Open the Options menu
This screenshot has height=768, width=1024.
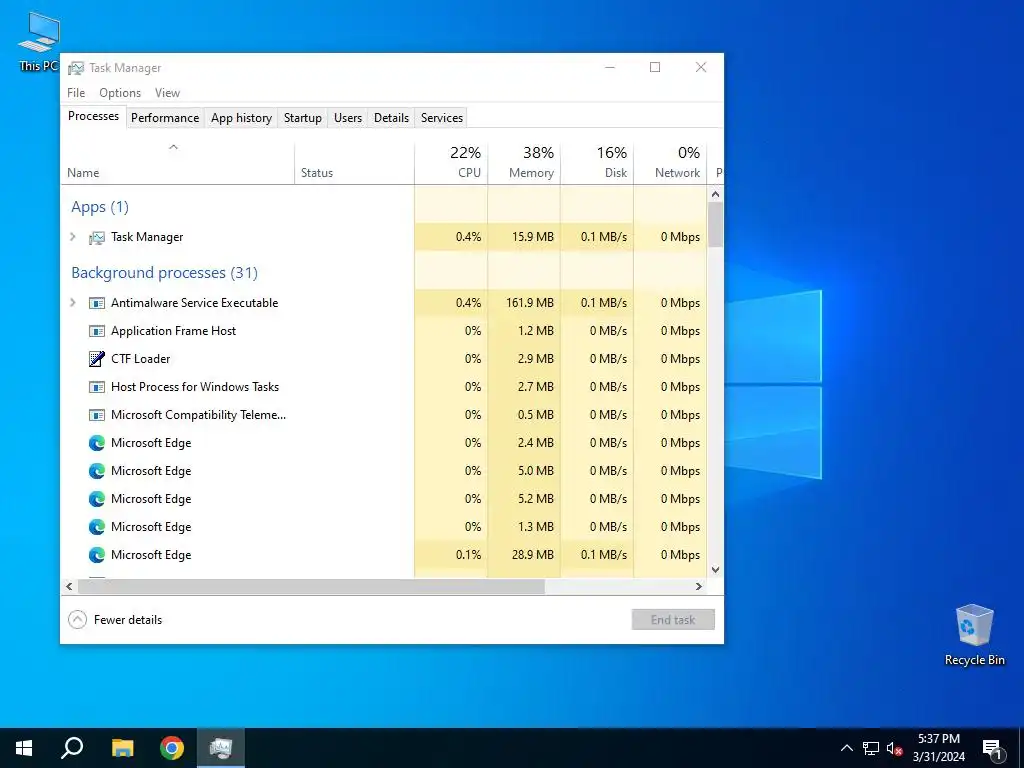point(120,93)
